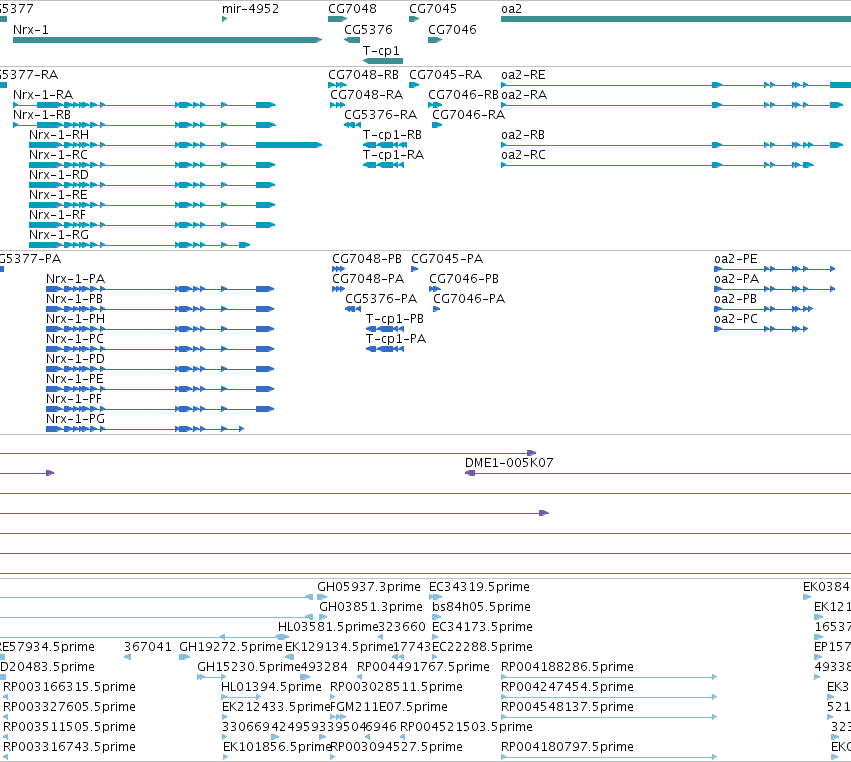Select transcript oa2-RC label
Image resolution: width=851 pixels, height=762 pixels.
523,155
